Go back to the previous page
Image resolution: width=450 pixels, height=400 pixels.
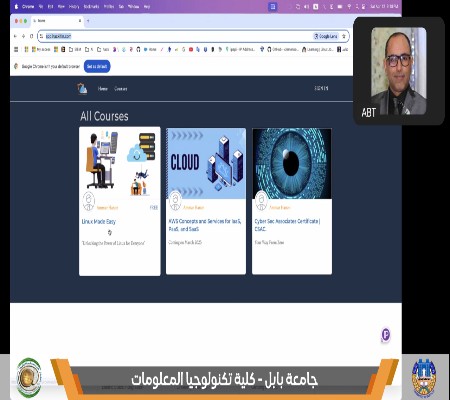click(15, 36)
